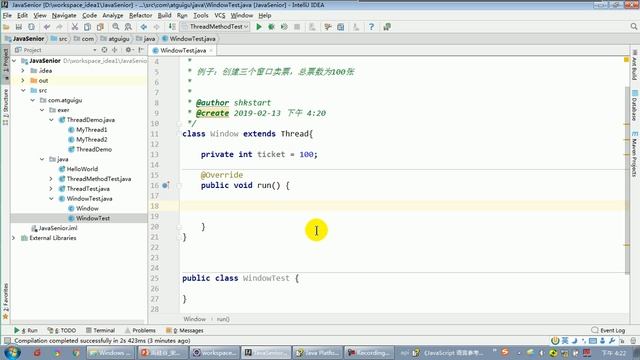Image resolution: width=640 pixels, height=360 pixels.
Task: Collapse the com.atguigu package
Action: 33,100
